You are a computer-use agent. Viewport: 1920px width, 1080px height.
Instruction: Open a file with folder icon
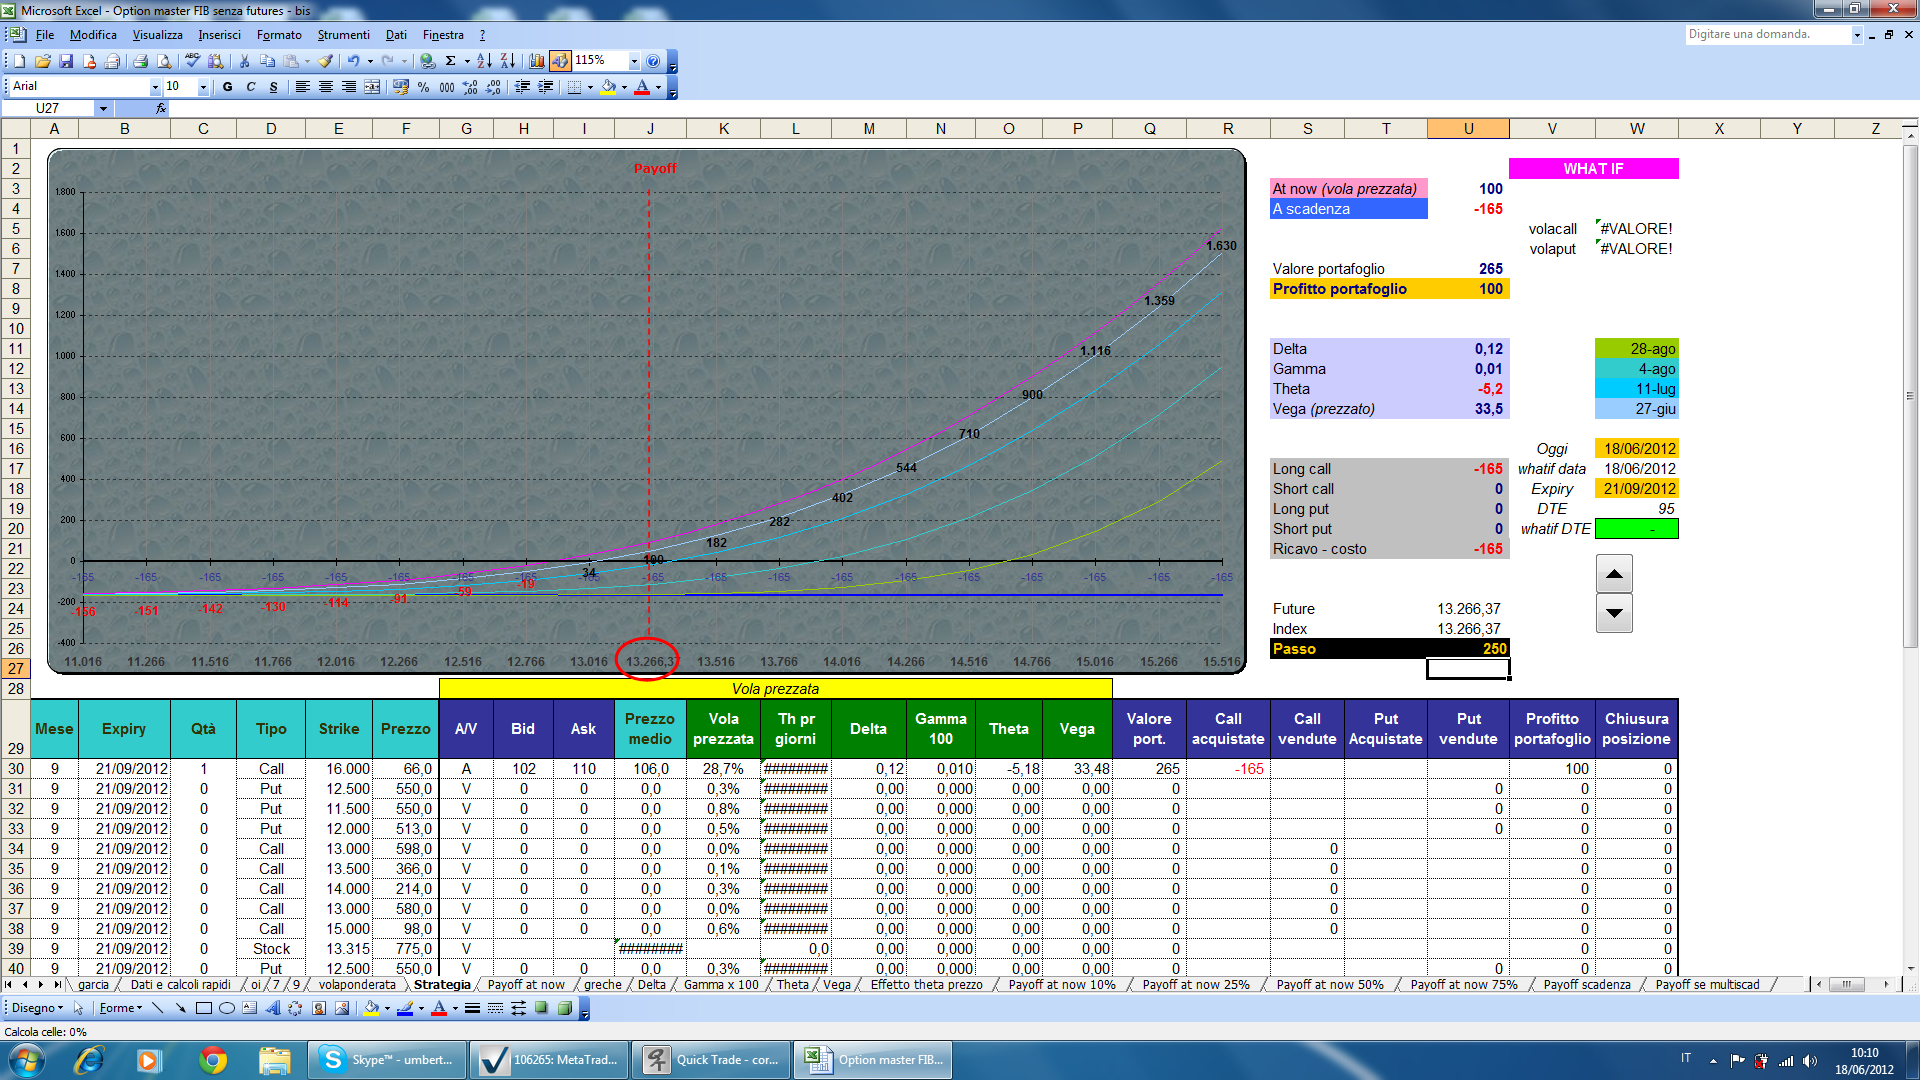click(43, 61)
